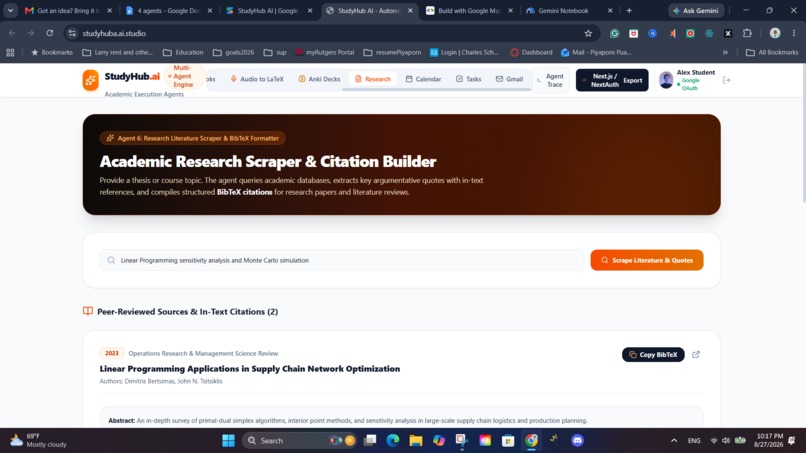Click the StudyHub.ai orange logo icon

pos(90,80)
